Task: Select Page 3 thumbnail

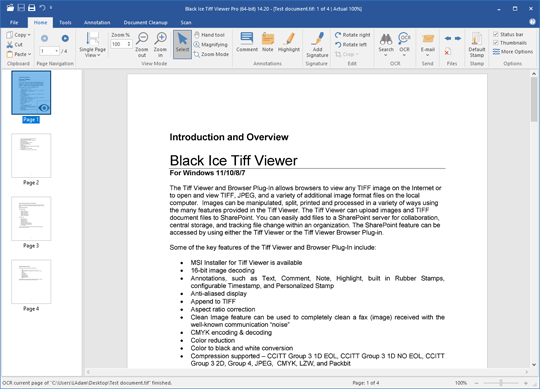Action: tap(31, 219)
